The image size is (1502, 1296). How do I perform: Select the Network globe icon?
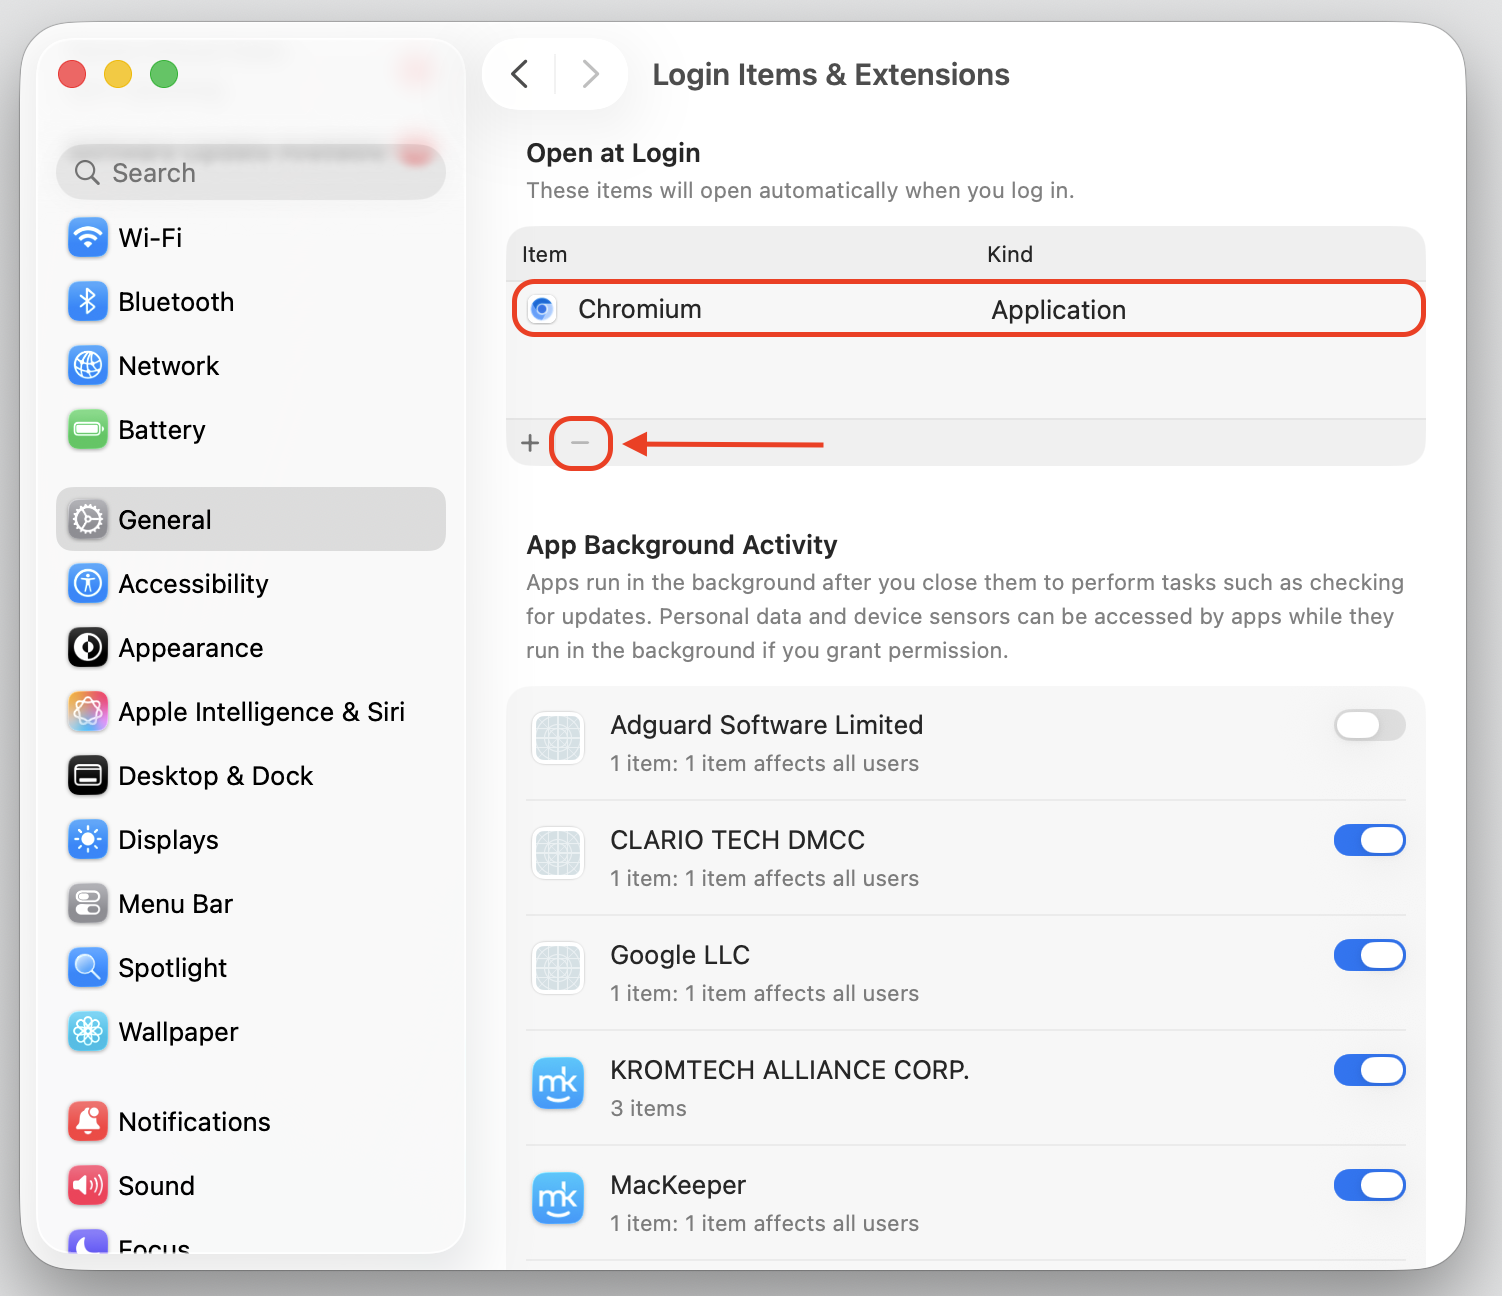88,366
